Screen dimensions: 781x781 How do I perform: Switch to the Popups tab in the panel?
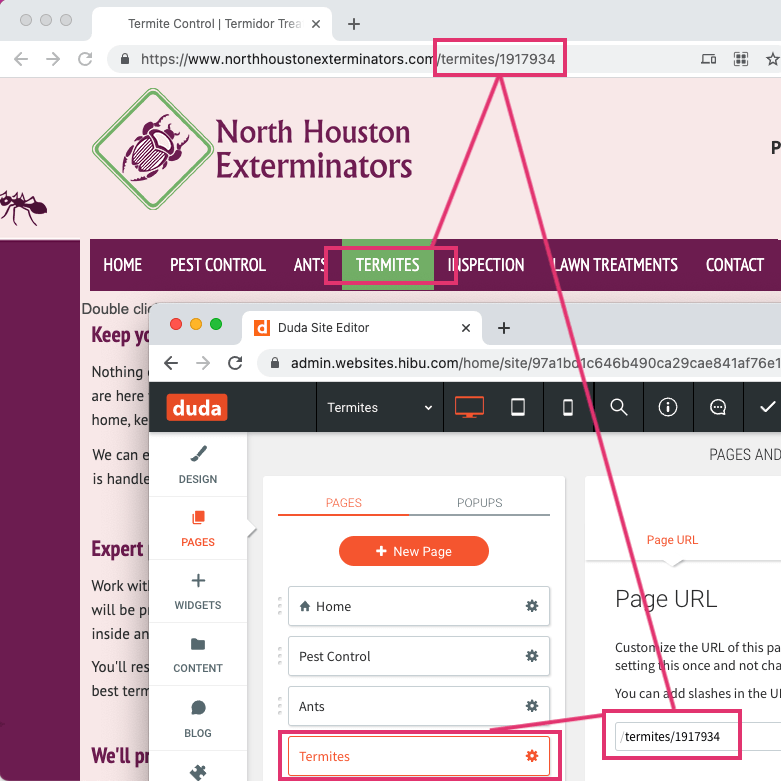pos(480,503)
